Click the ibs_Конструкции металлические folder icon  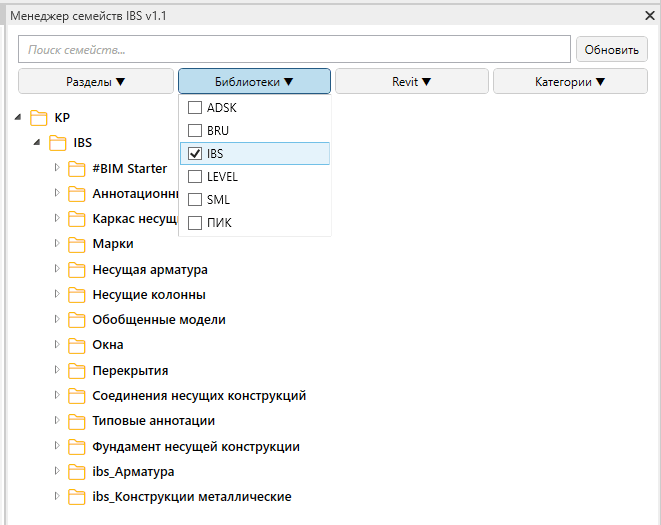pos(77,497)
